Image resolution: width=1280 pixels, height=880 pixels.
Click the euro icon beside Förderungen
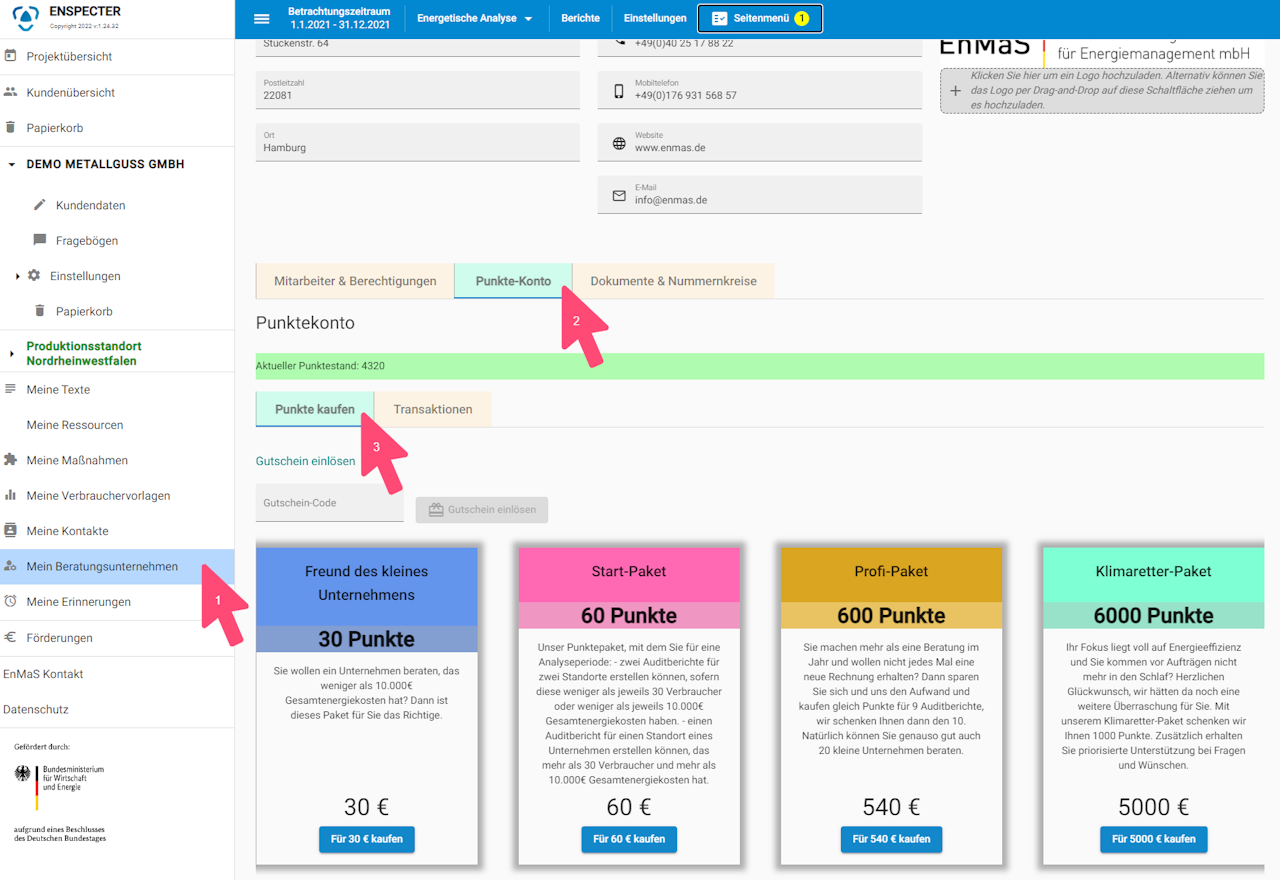[11, 637]
